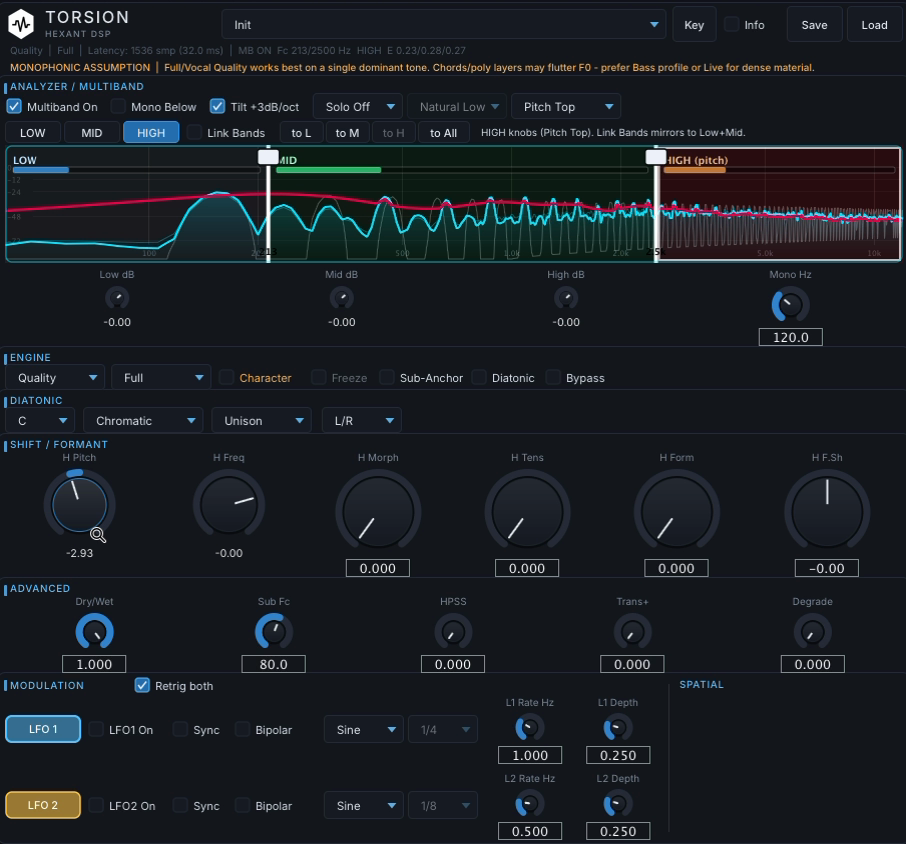Click the Trans+ knob
This screenshot has height=844, width=906.
coord(632,631)
